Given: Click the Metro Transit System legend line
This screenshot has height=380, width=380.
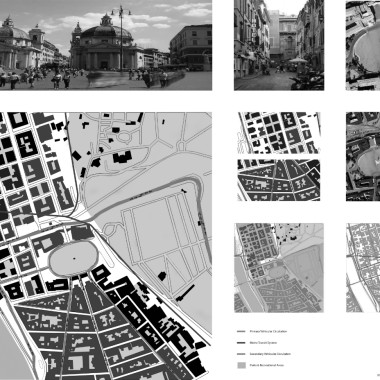Looking at the screenshot, I should [x=241, y=343].
